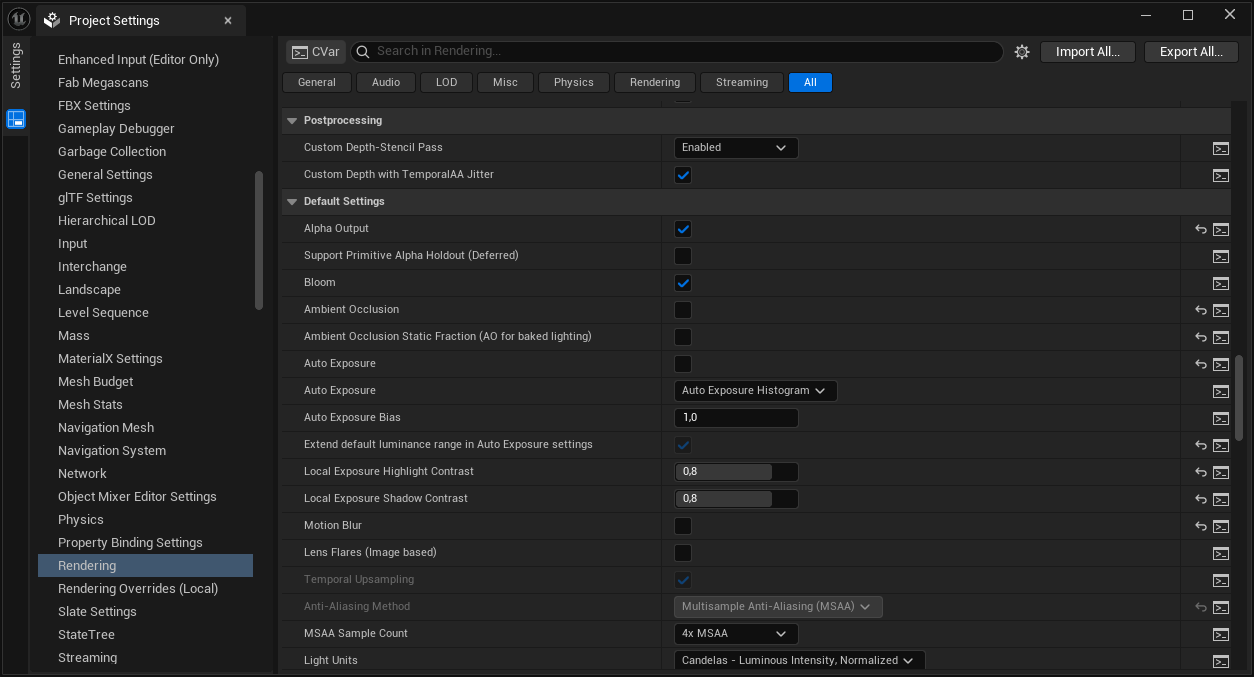This screenshot has width=1254, height=677.
Task: Open the settings gear next to search
Action: [x=1022, y=52]
